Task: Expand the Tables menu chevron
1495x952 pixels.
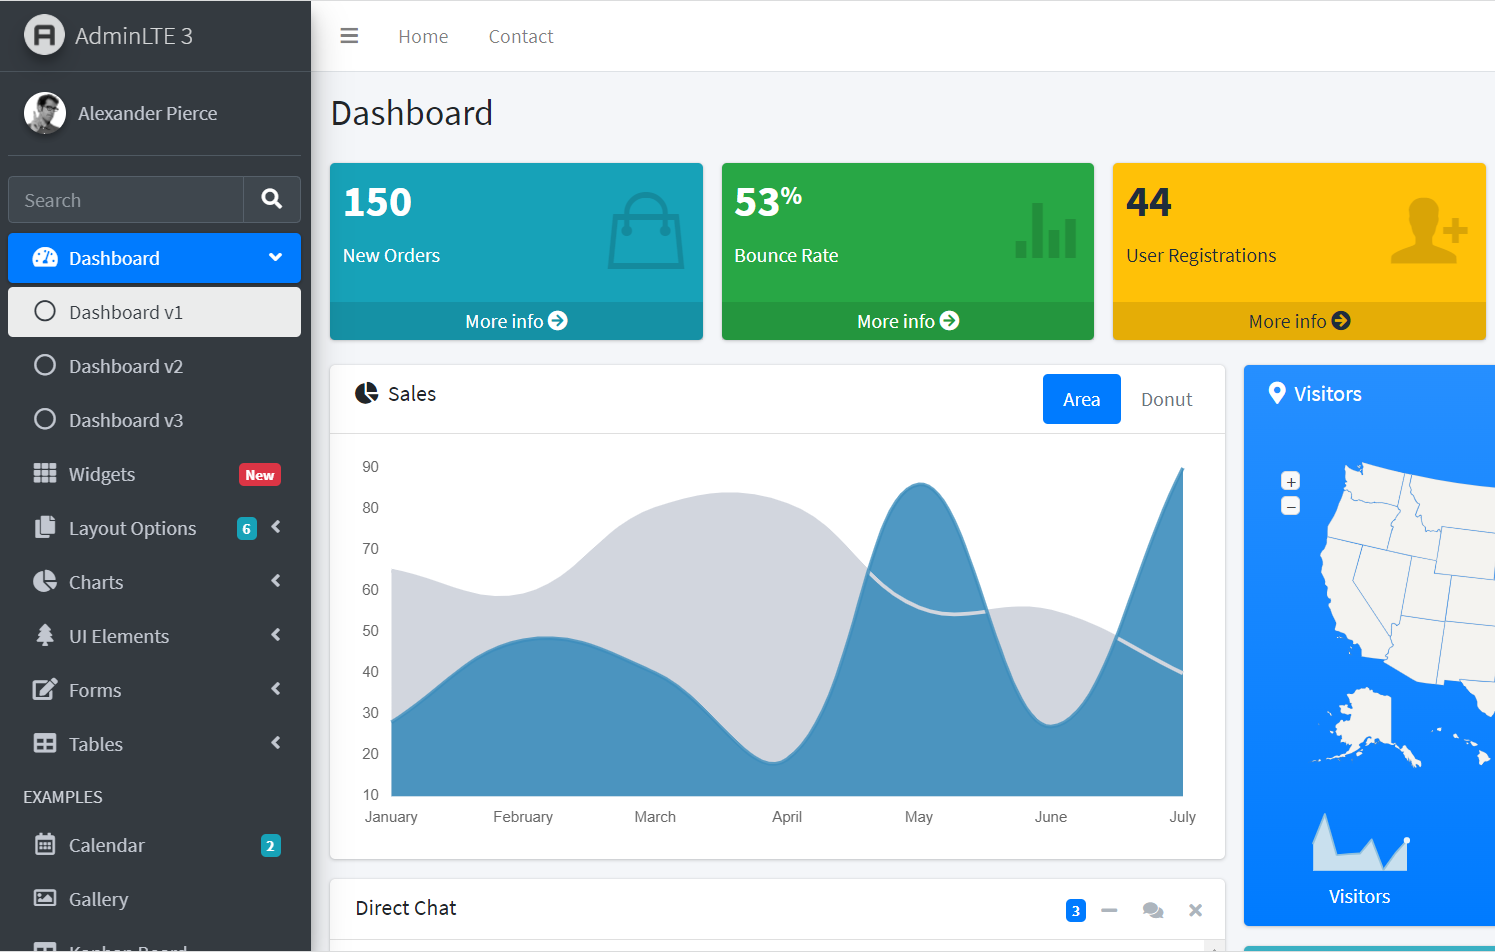Action: coord(276,743)
